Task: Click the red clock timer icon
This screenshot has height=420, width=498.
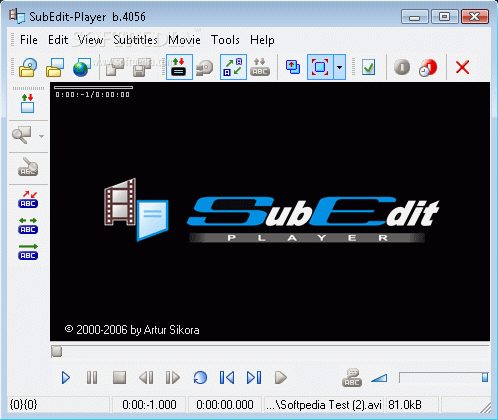Action: pos(428,68)
